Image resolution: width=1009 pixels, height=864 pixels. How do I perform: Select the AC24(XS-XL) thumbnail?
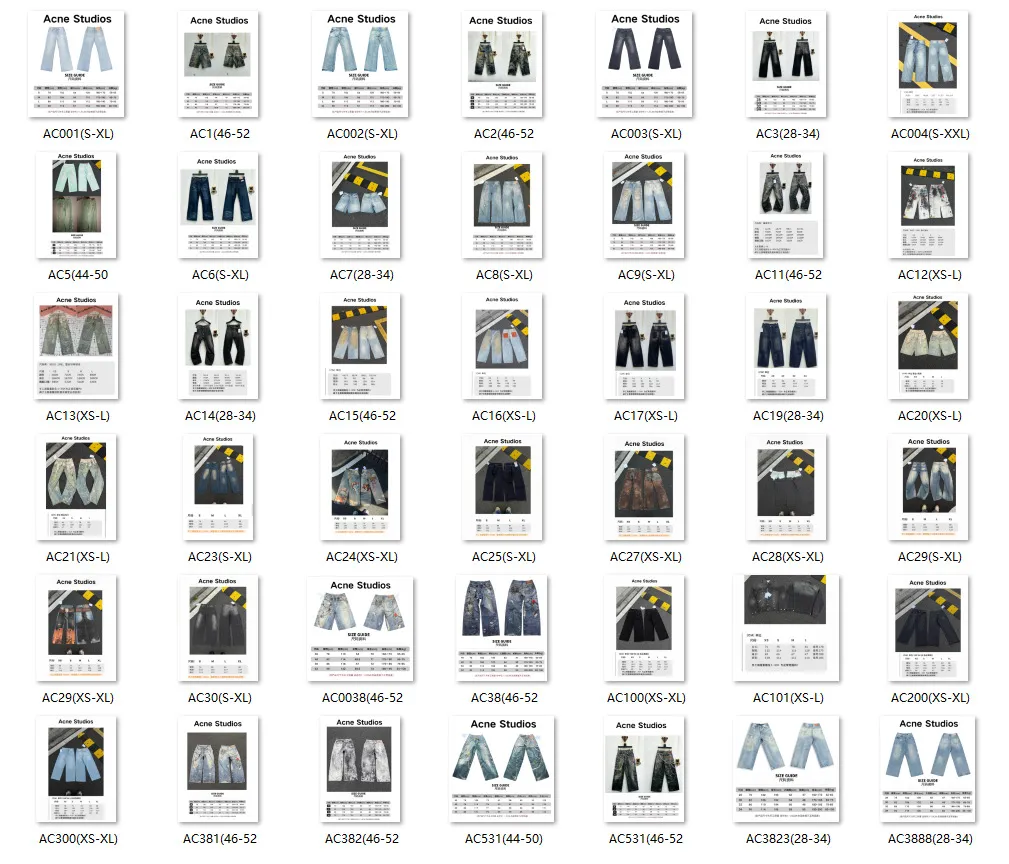pos(360,487)
